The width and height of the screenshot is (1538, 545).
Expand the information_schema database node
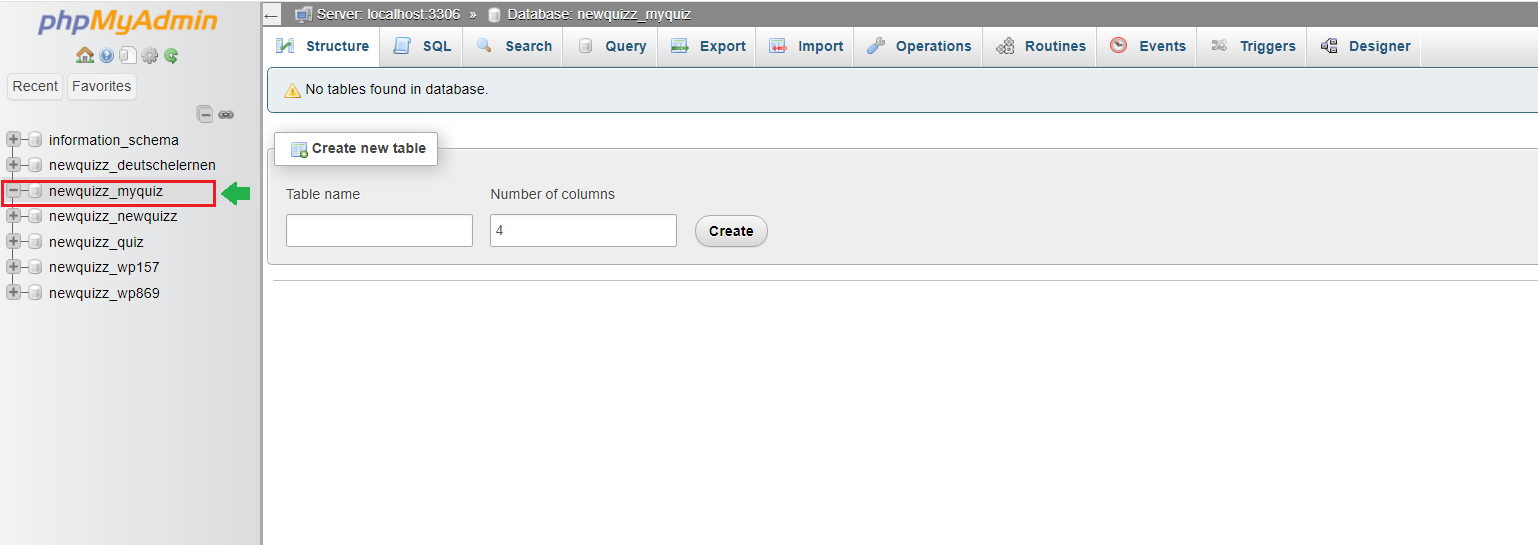[x=13, y=140]
